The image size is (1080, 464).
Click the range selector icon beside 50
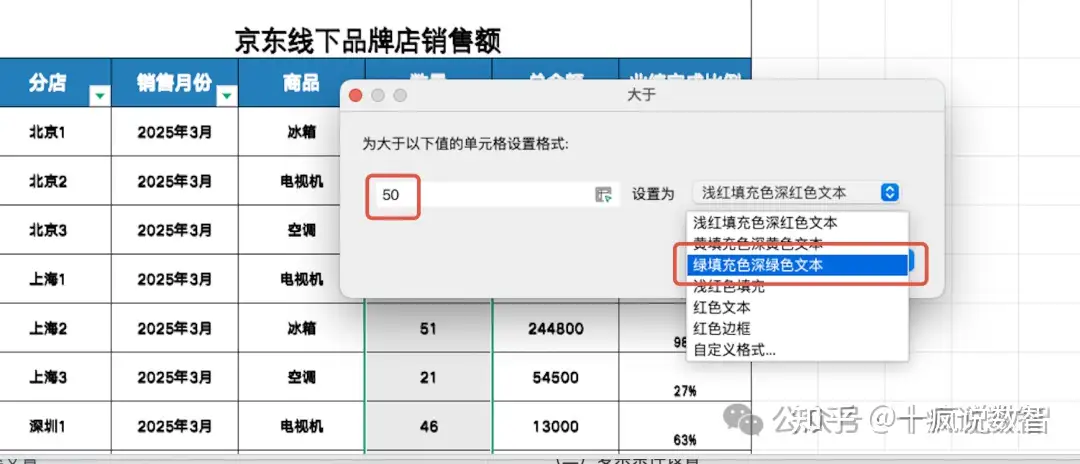click(603, 195)
